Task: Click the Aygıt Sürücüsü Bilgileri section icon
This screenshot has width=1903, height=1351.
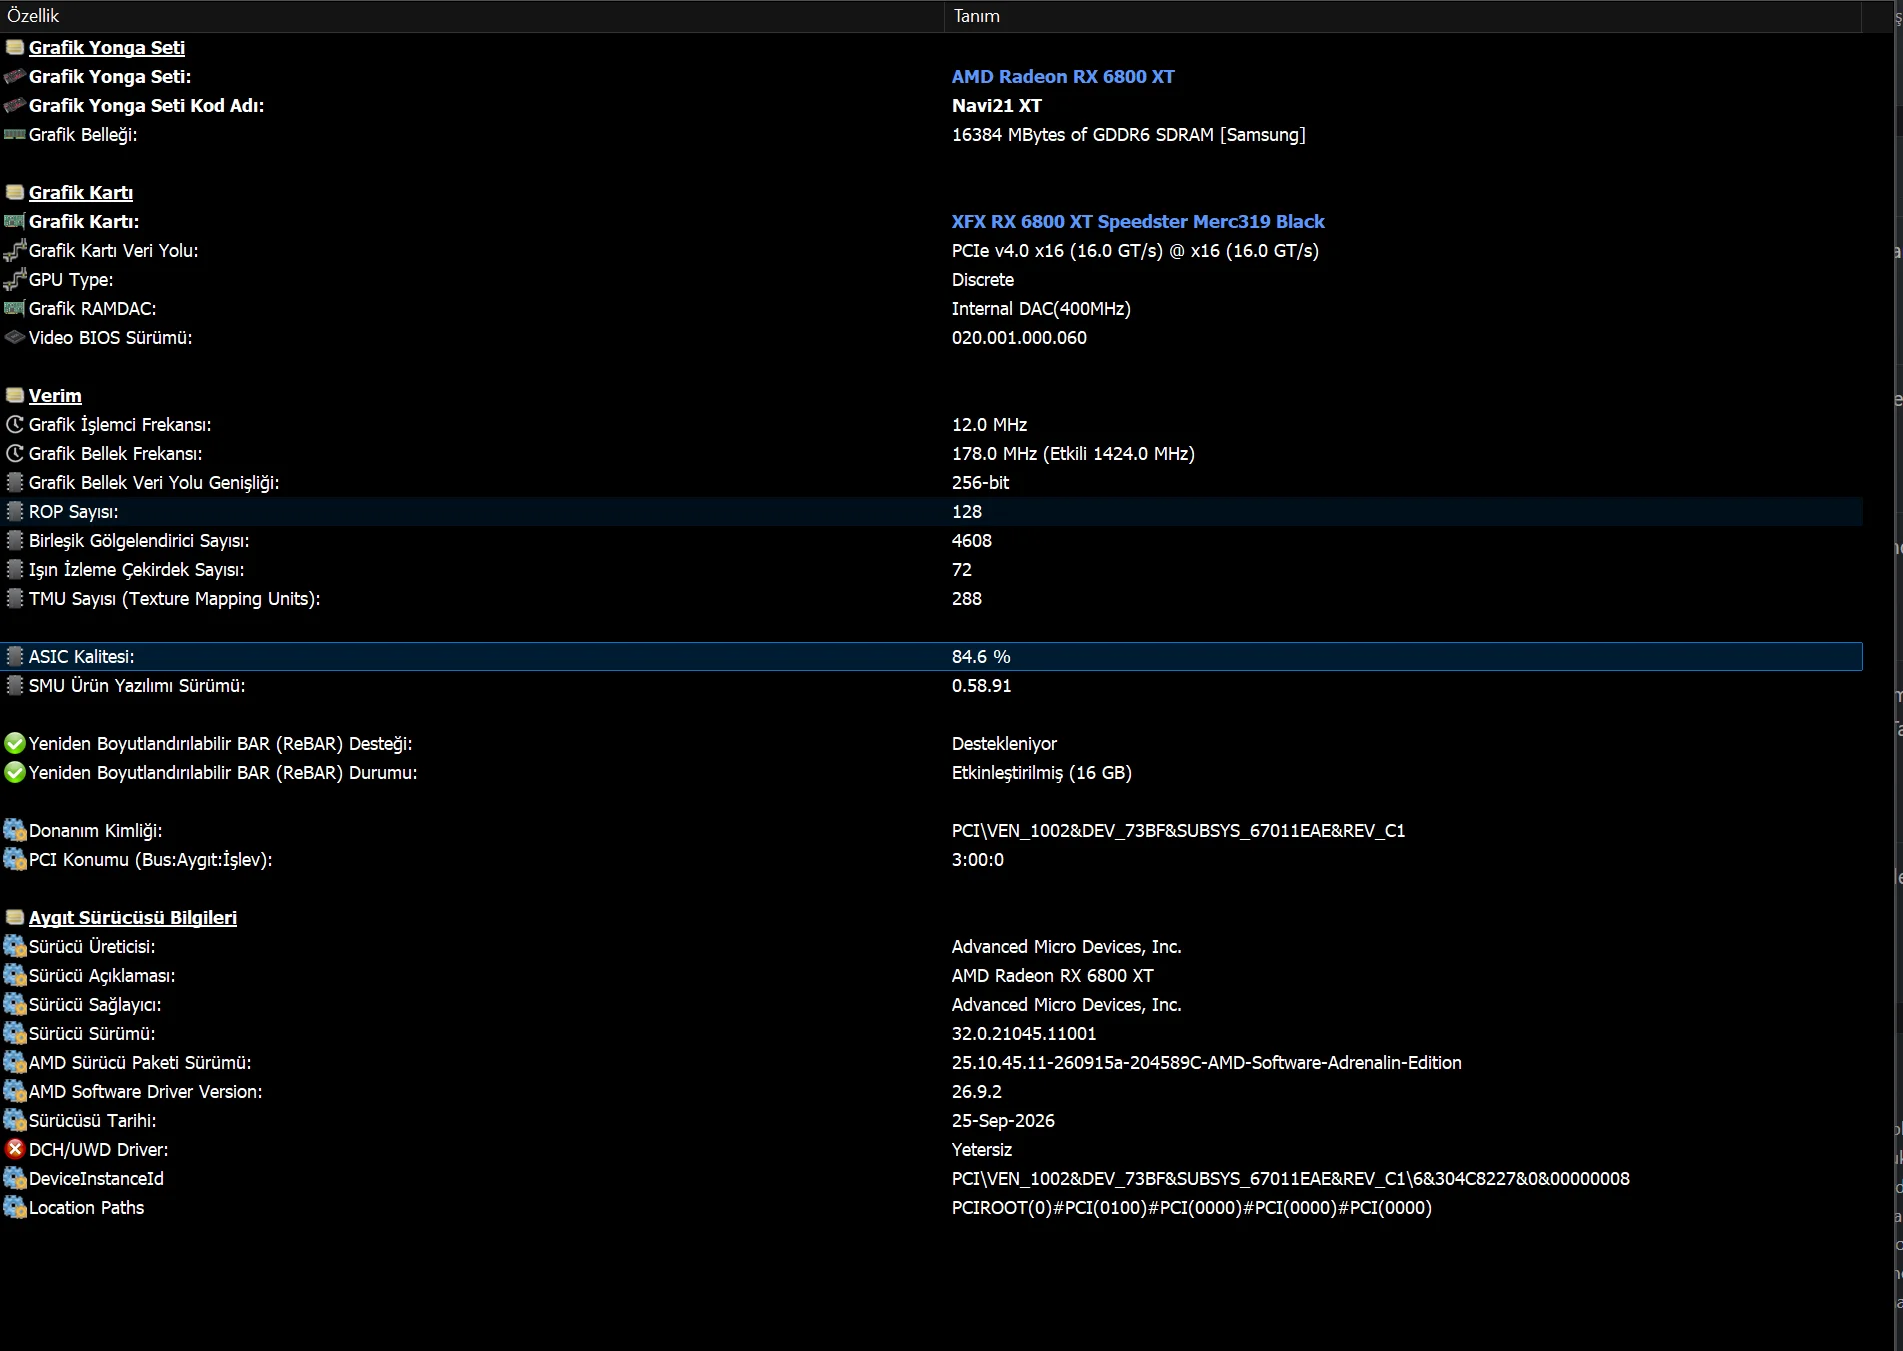Action: coord(15,917)
